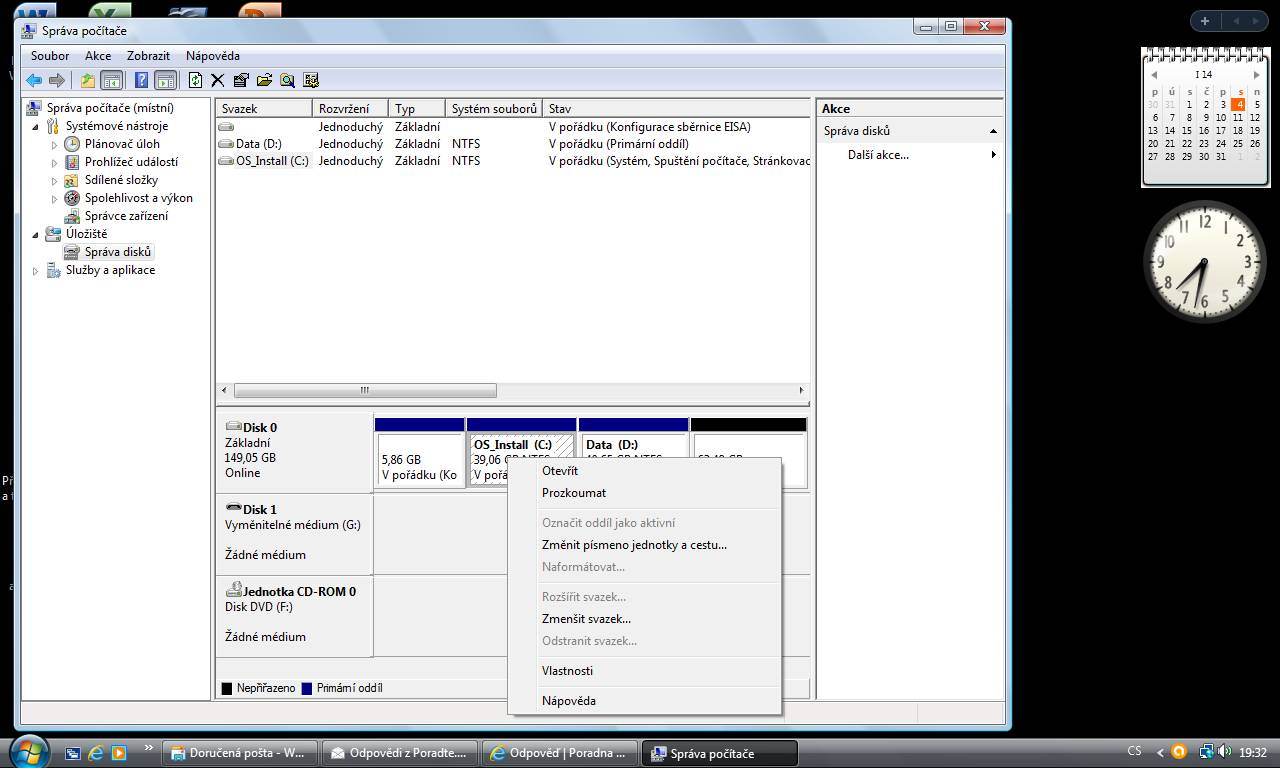Click the volume speaker tray icon
The width and height of the screenshot is (1280, 768).
coord(1225,752)
